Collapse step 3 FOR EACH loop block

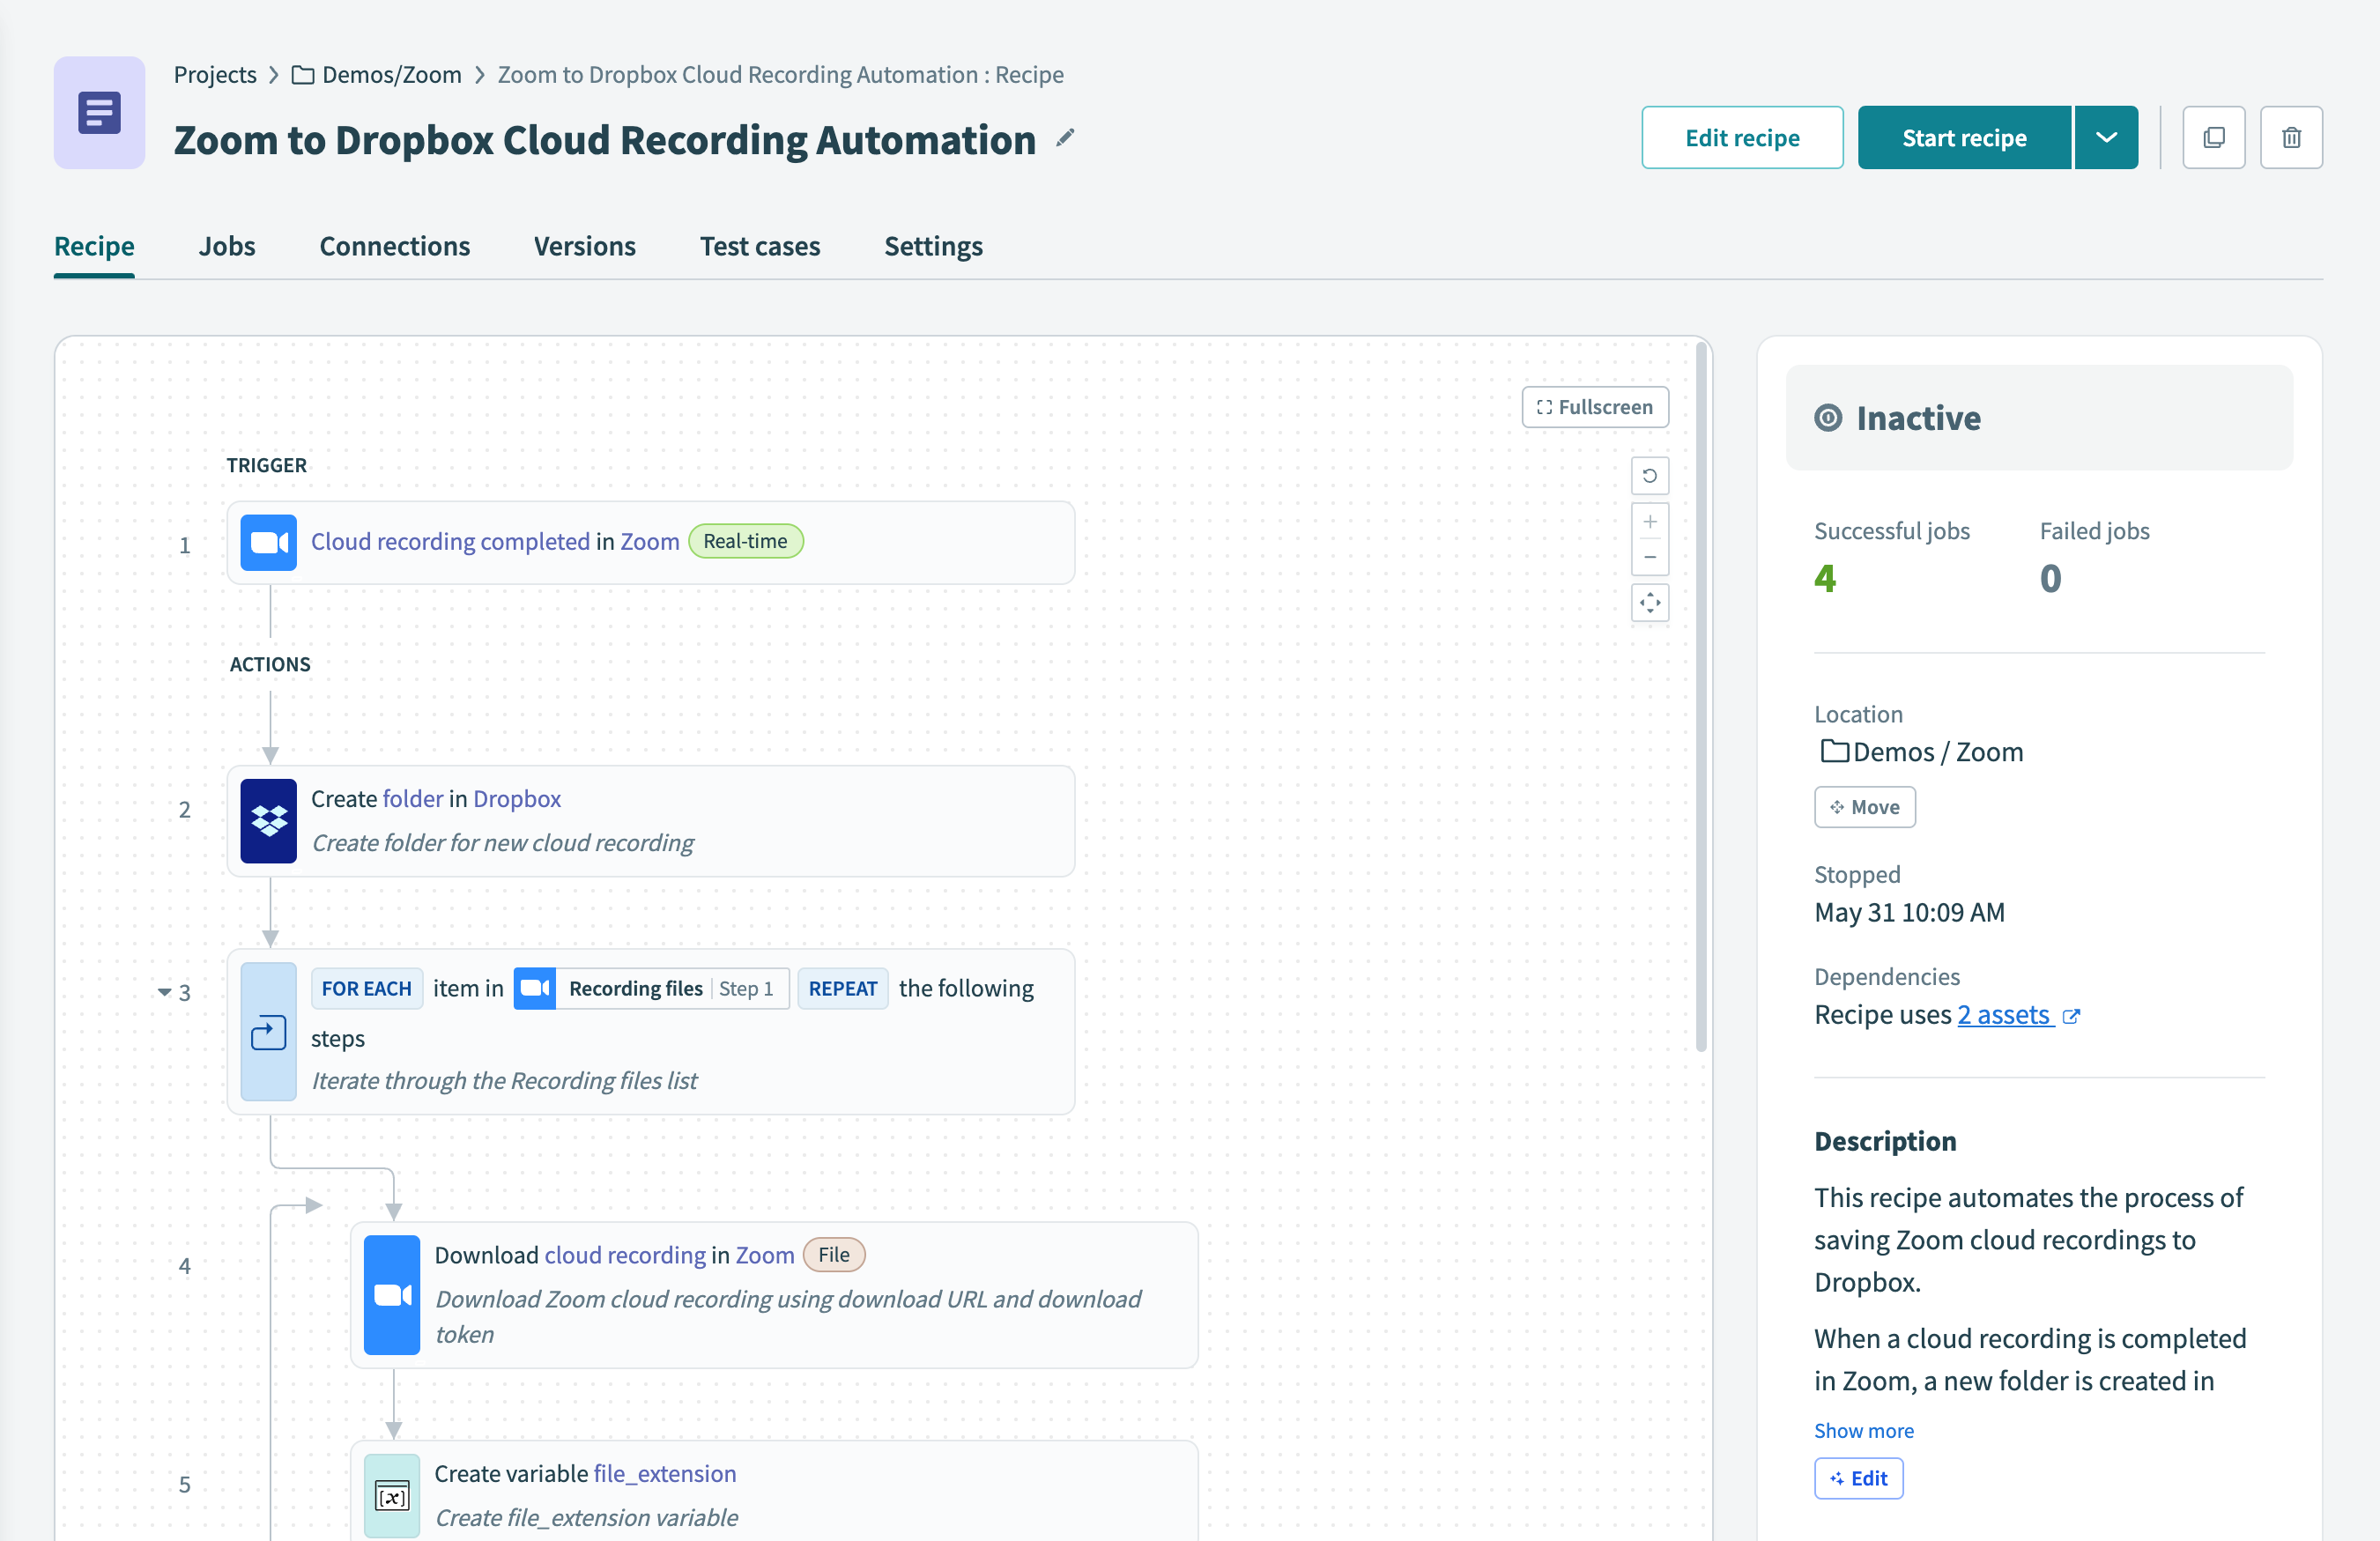pyautogui.click(x=165, y=988)
